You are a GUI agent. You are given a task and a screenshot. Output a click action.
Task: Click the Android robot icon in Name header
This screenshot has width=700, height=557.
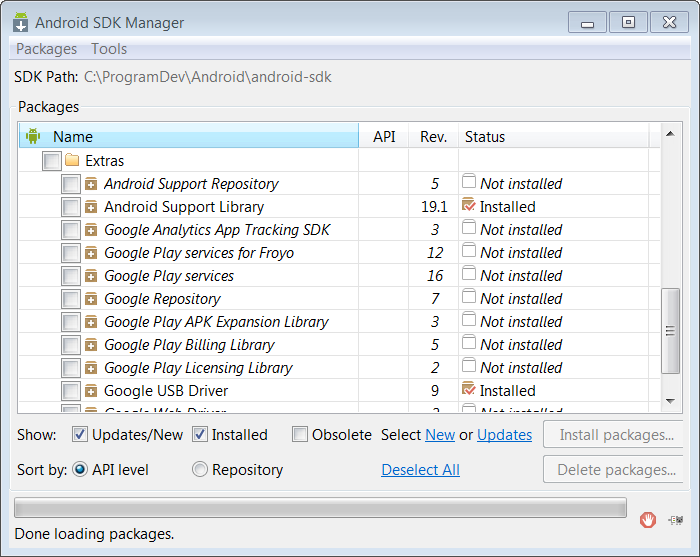(x=33, y=137)
